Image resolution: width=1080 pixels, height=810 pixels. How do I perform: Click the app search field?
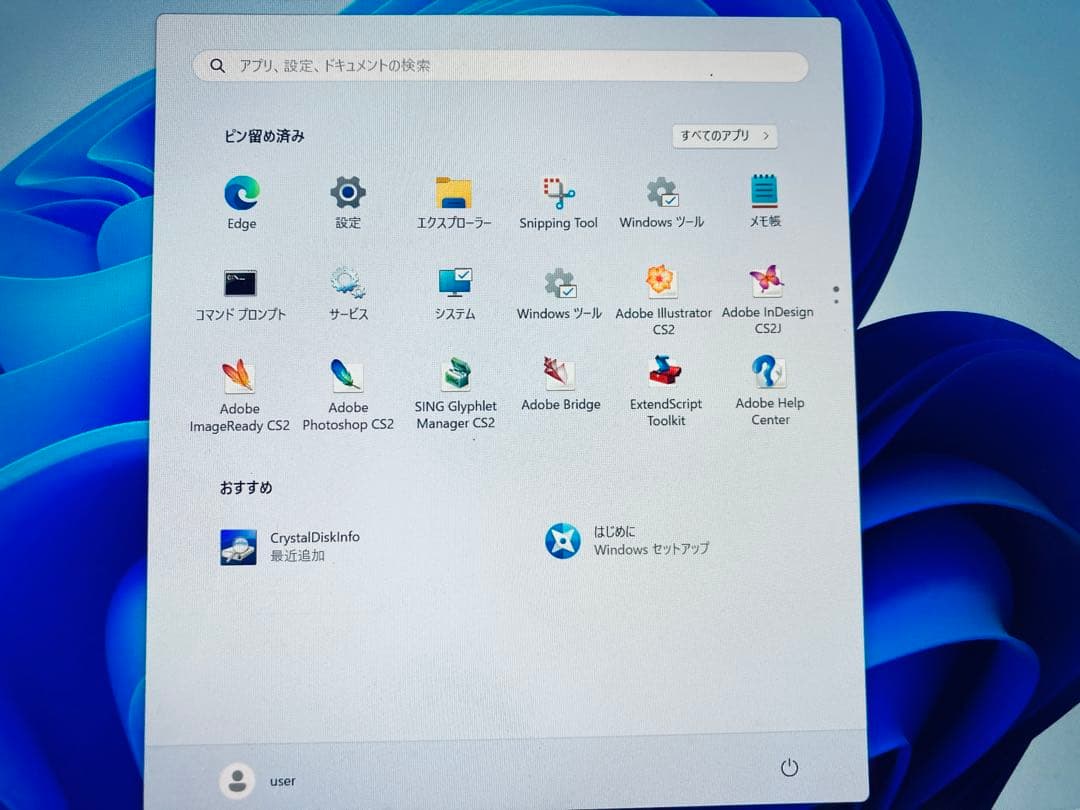click(500, 66)
